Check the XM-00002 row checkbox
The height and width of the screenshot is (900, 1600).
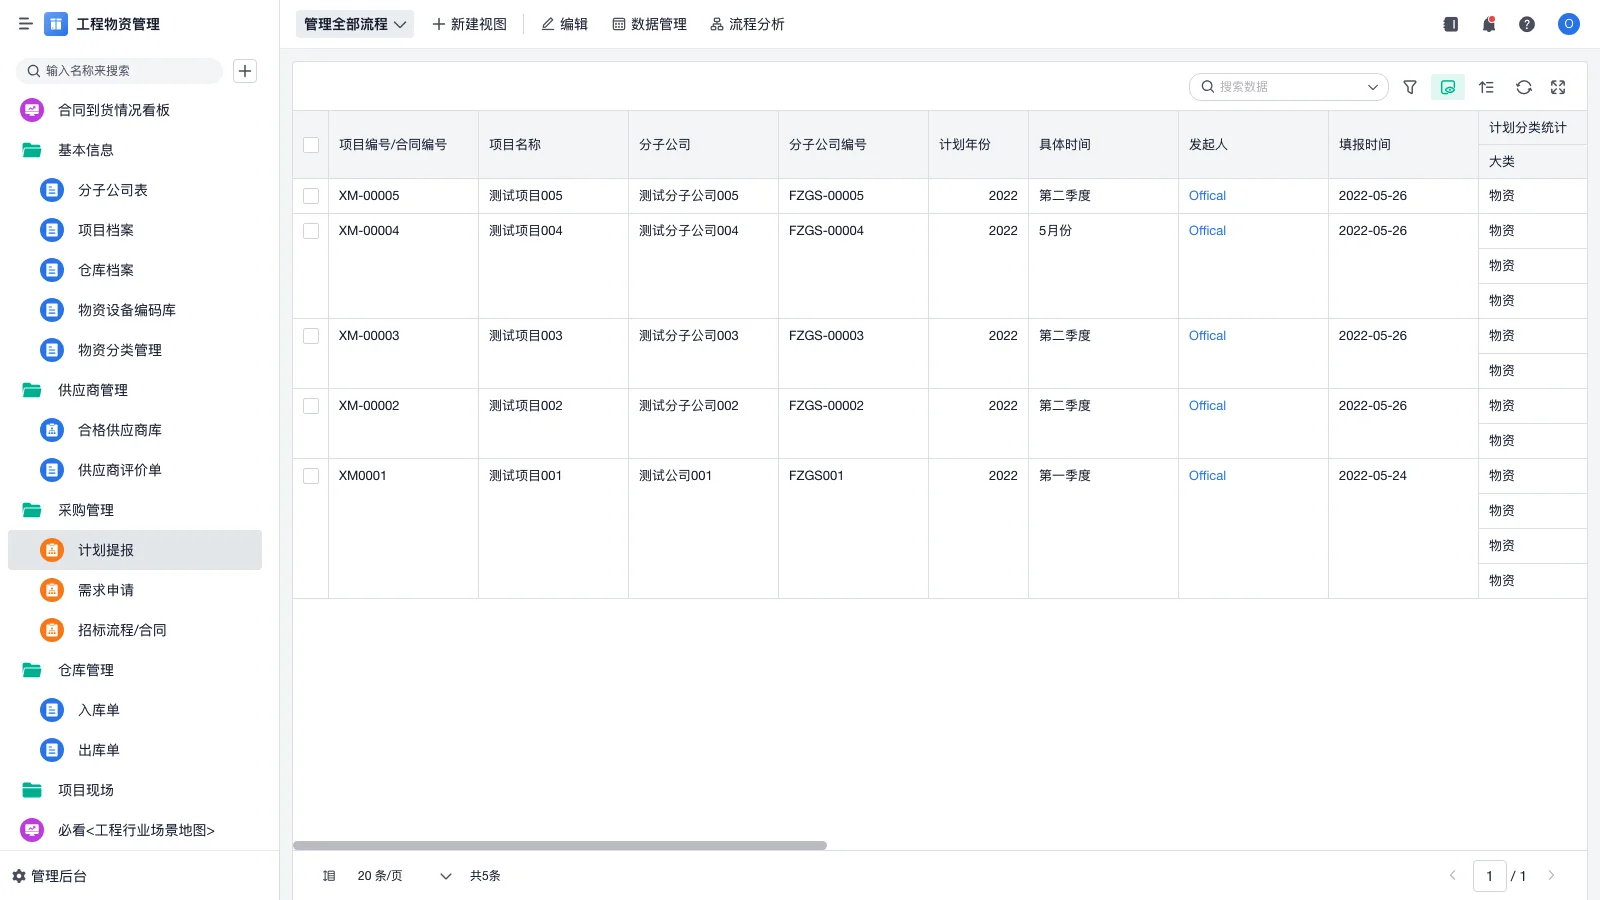coord(311,406)
